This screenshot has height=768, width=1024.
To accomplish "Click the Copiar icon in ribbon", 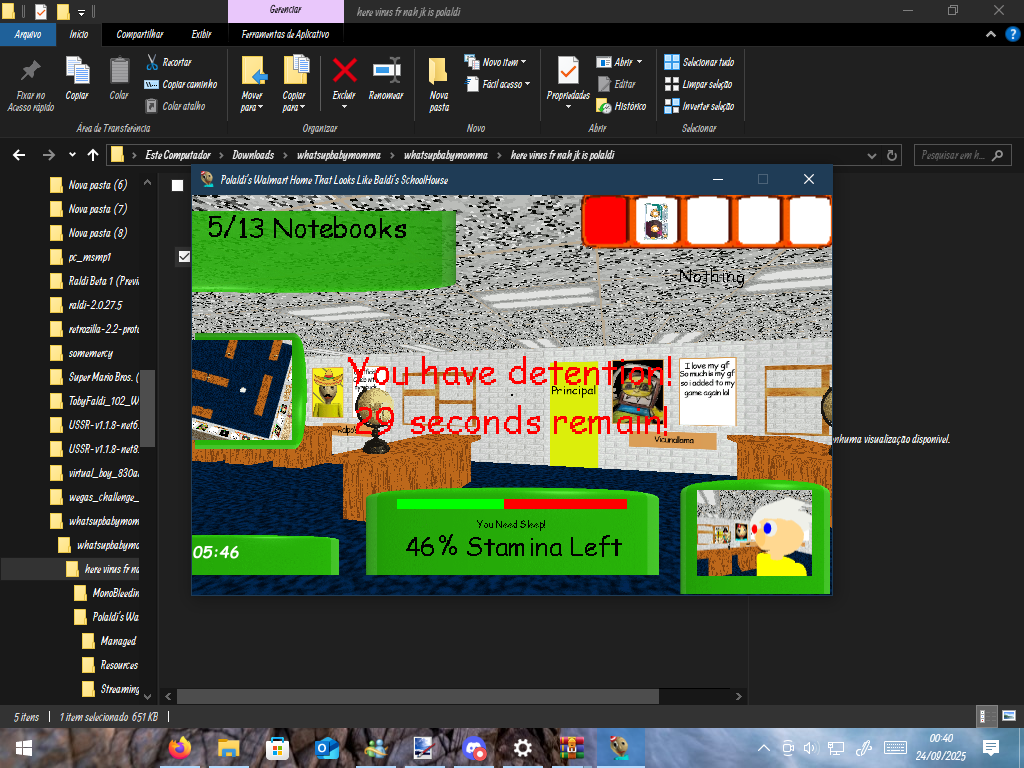I will 77,71.
